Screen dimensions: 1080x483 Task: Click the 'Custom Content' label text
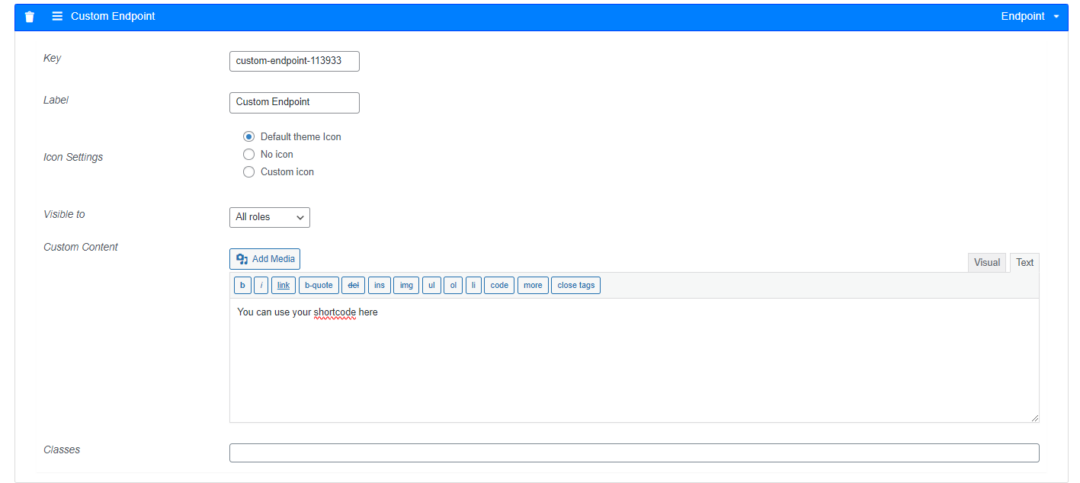(x=81, y=247)
